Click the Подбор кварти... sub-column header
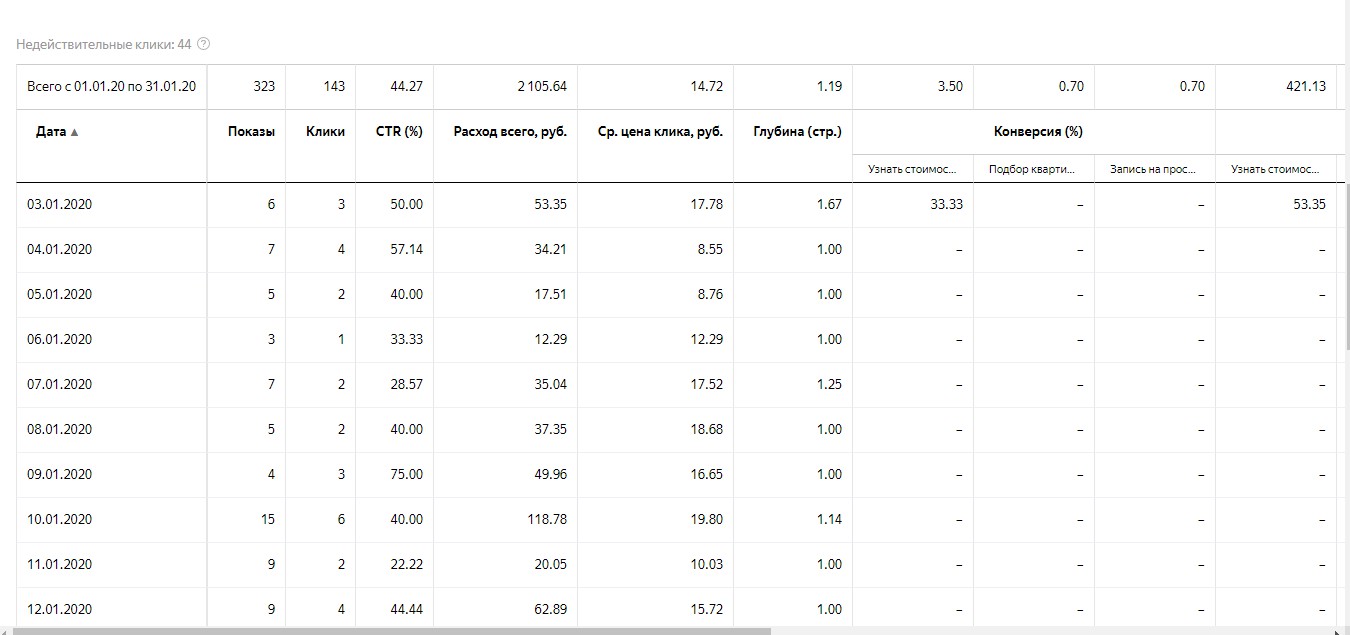The width and height of the screenshot is (1350, 635). coord(1032,169)
